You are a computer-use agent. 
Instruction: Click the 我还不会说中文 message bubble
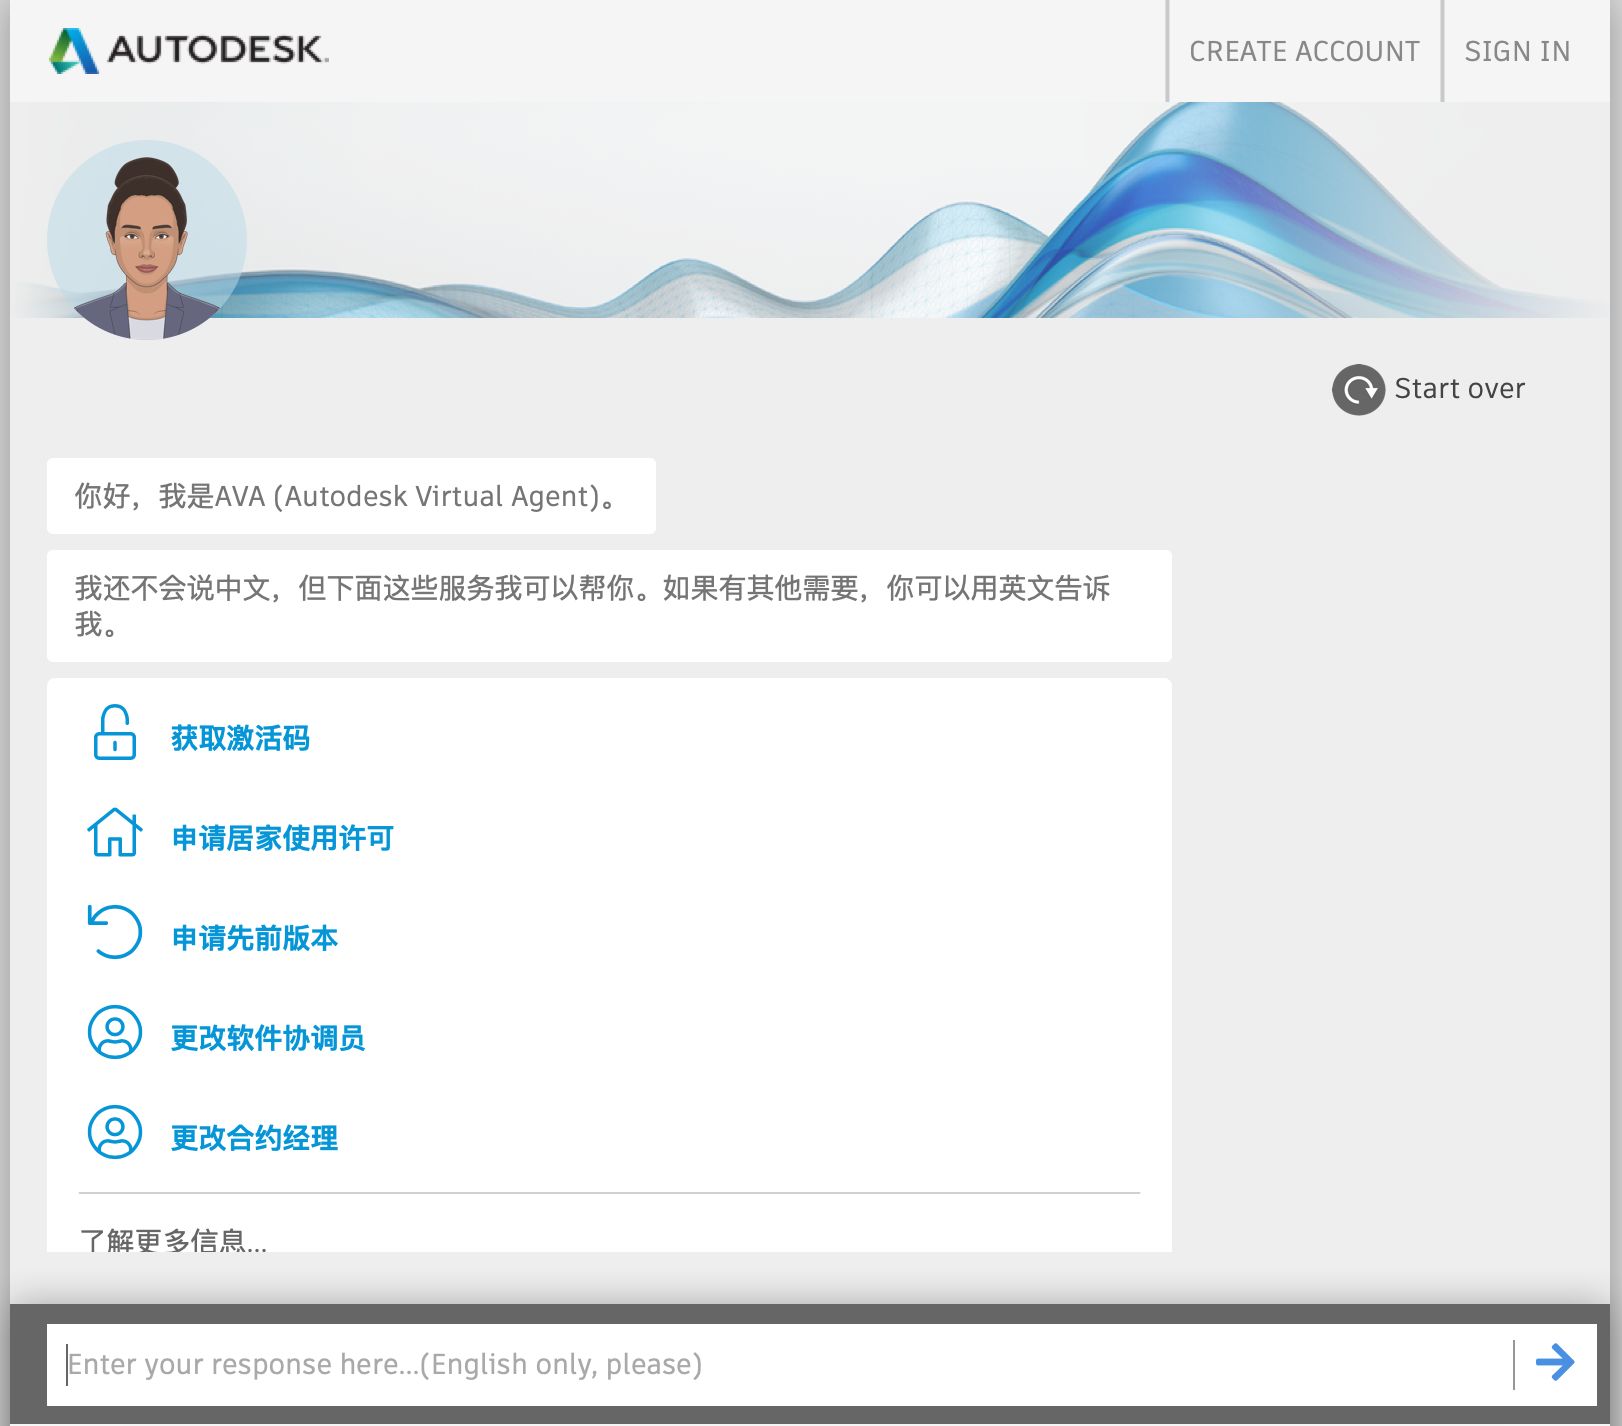pos(609,606)
